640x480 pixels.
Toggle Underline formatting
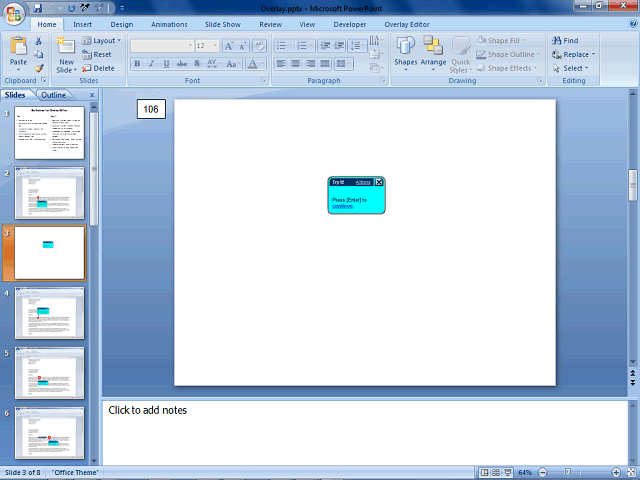pyautogui.click(x=166, y=64)
